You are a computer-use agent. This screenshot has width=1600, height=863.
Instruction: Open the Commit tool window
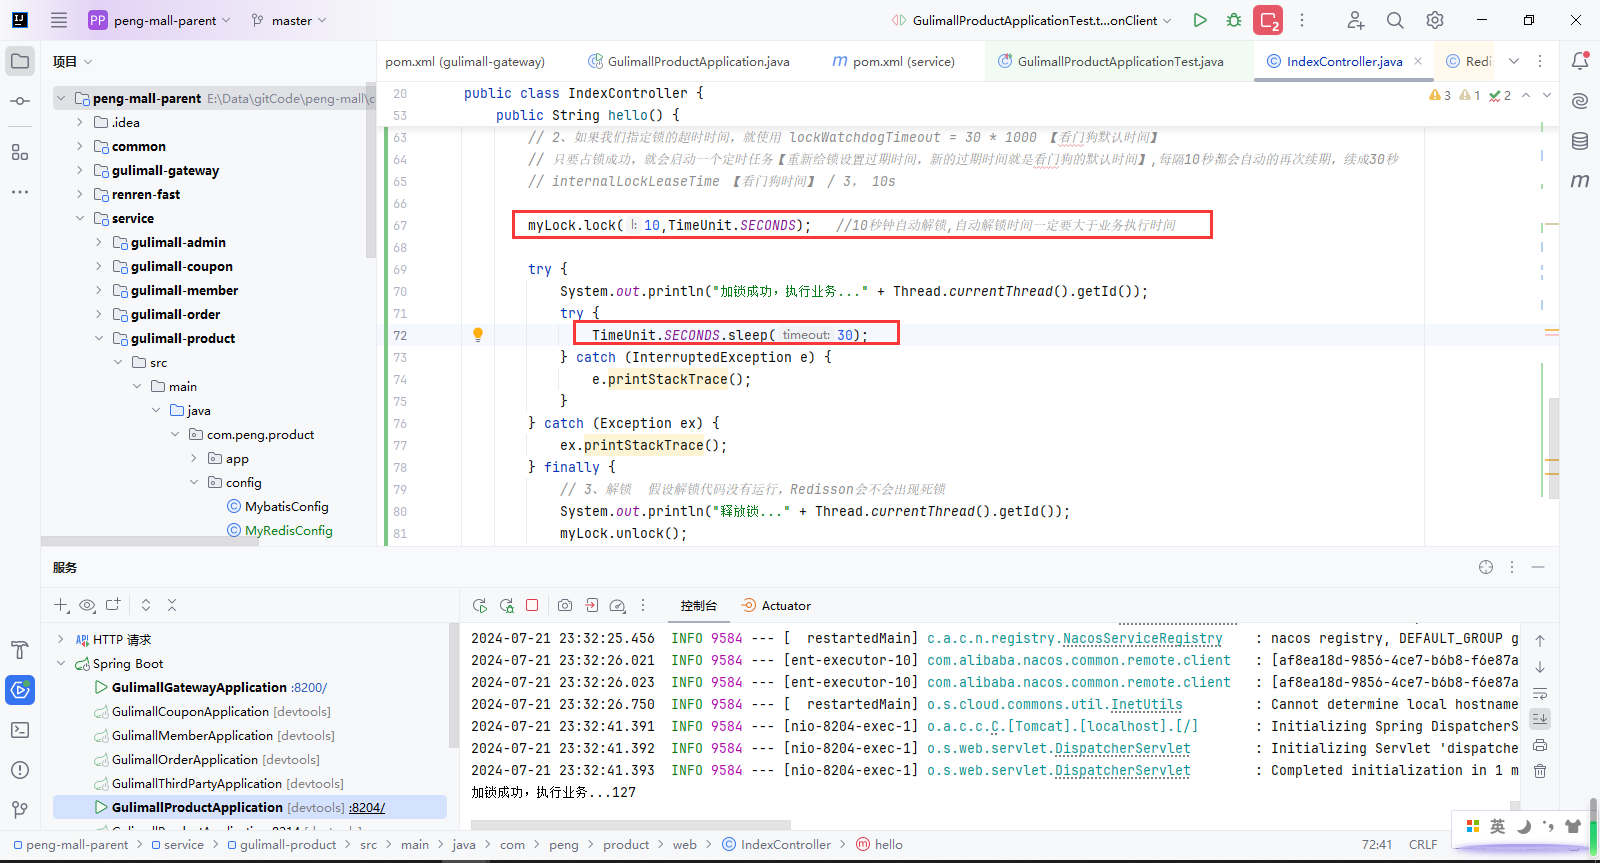pos(20,101)
